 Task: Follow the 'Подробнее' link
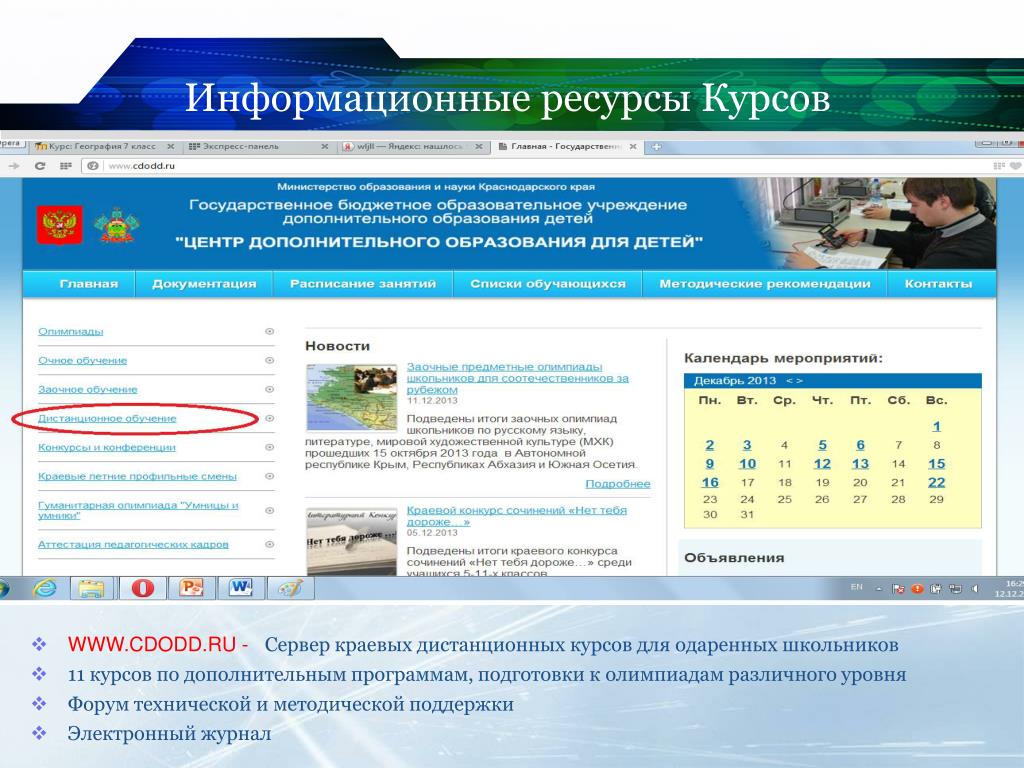(618, 484)
